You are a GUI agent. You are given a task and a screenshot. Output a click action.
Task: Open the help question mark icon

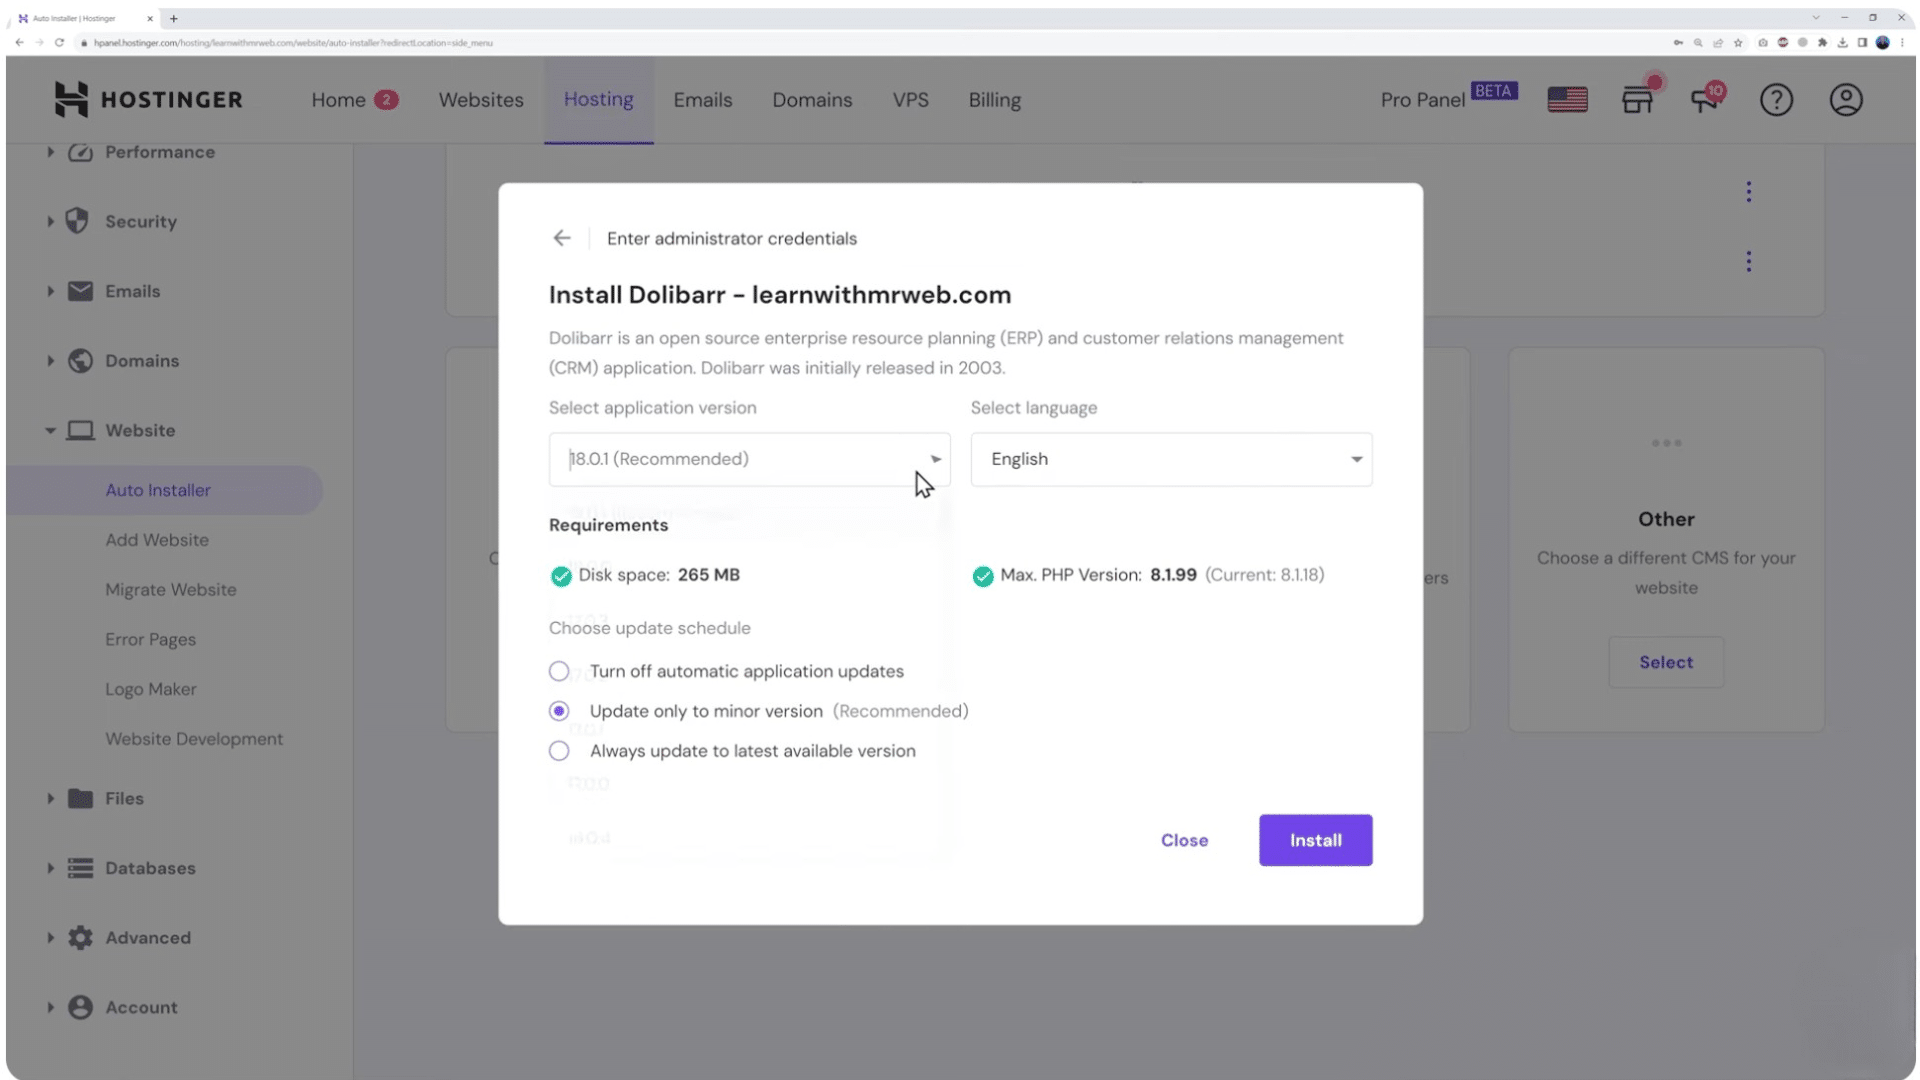tap(1776, 100)
